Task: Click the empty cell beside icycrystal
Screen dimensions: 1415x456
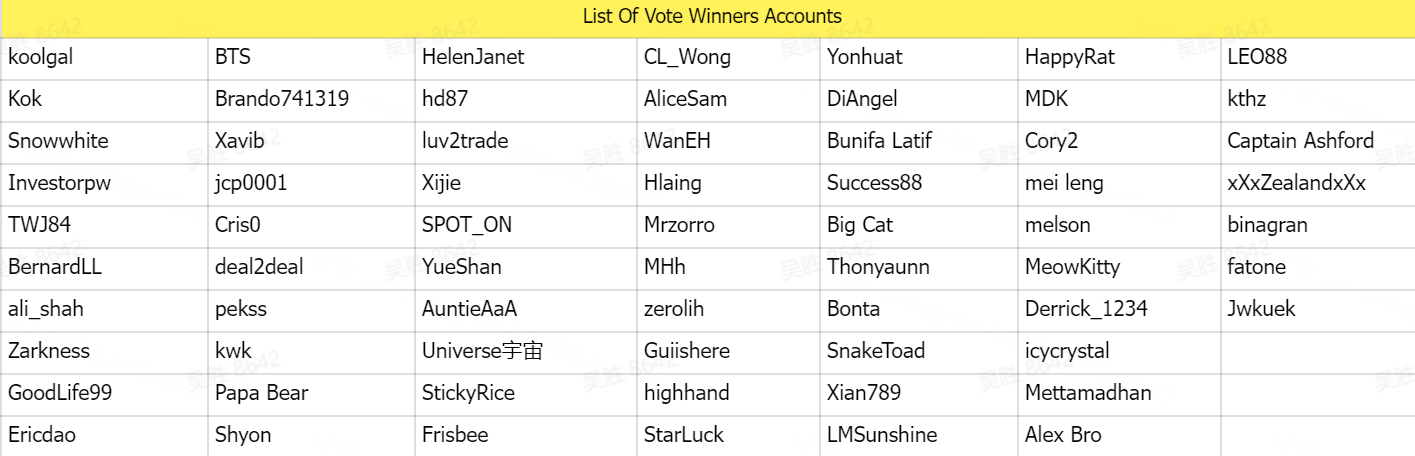Action: [x=1316, y=352]
